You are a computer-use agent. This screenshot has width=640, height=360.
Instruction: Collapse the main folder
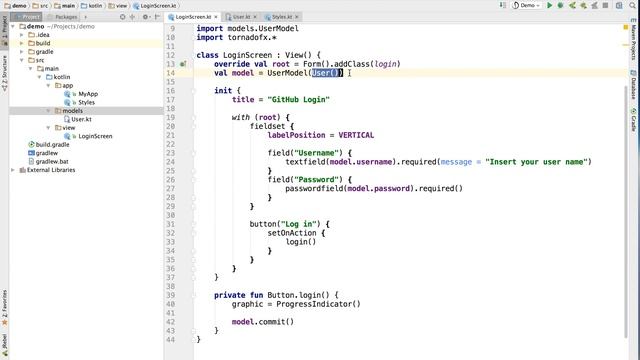coord(31,69)
